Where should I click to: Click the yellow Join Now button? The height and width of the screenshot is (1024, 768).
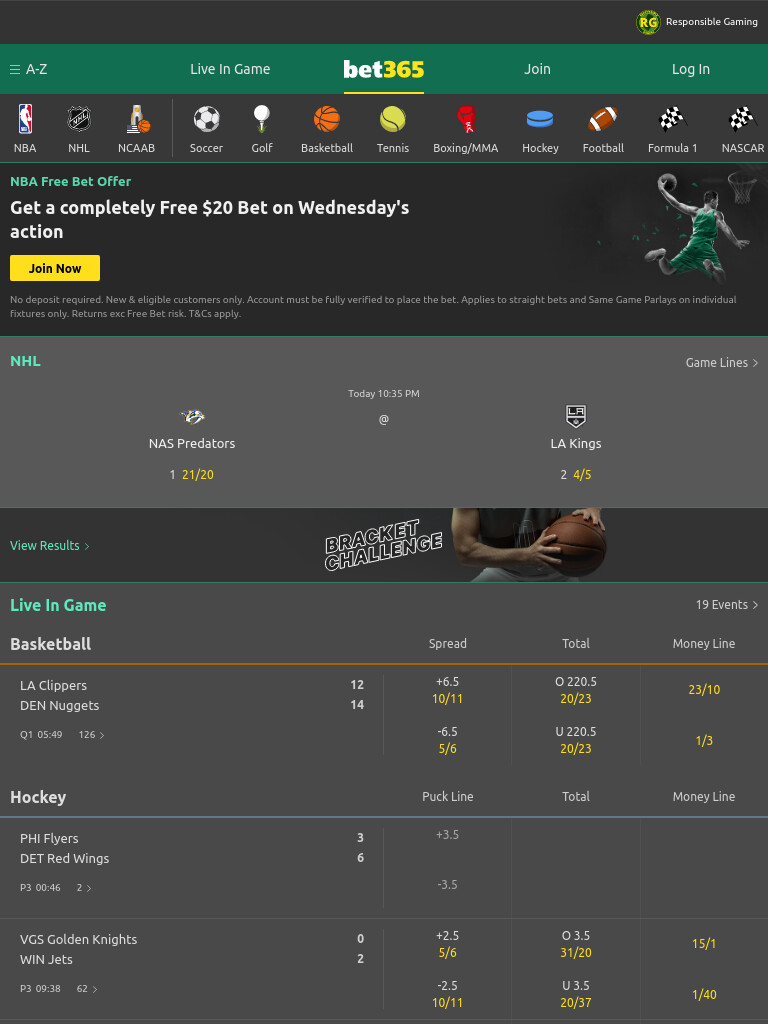tap(55, 268)
